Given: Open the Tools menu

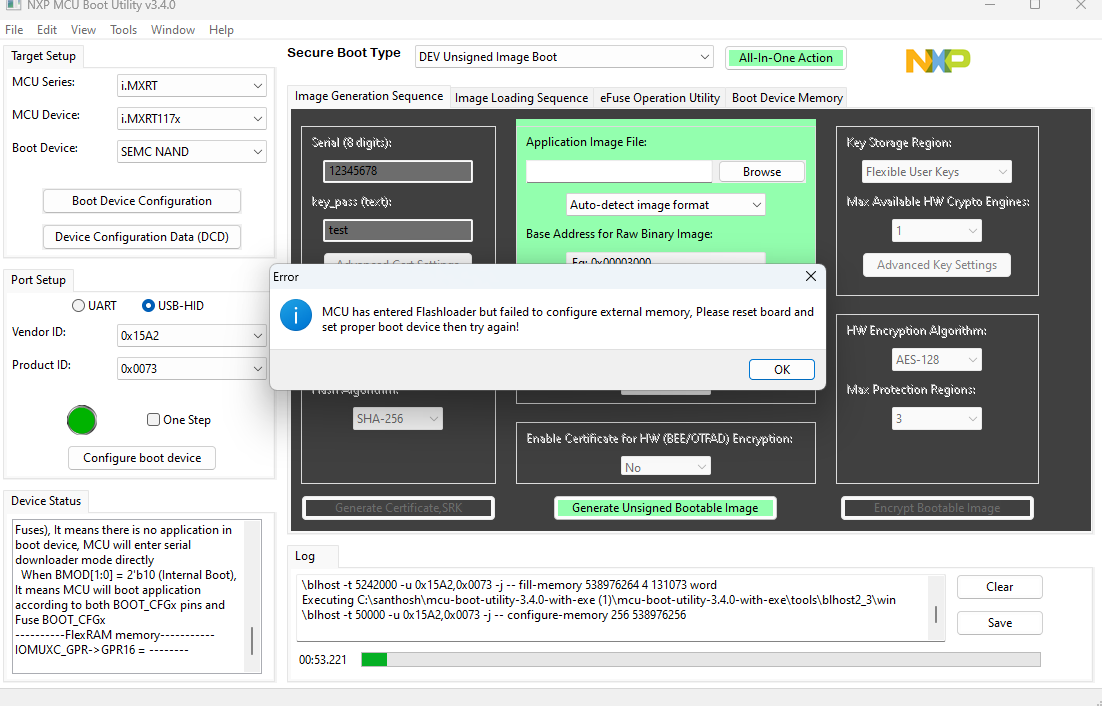Looking at the screenshot, I should click(x=123, y=29).
